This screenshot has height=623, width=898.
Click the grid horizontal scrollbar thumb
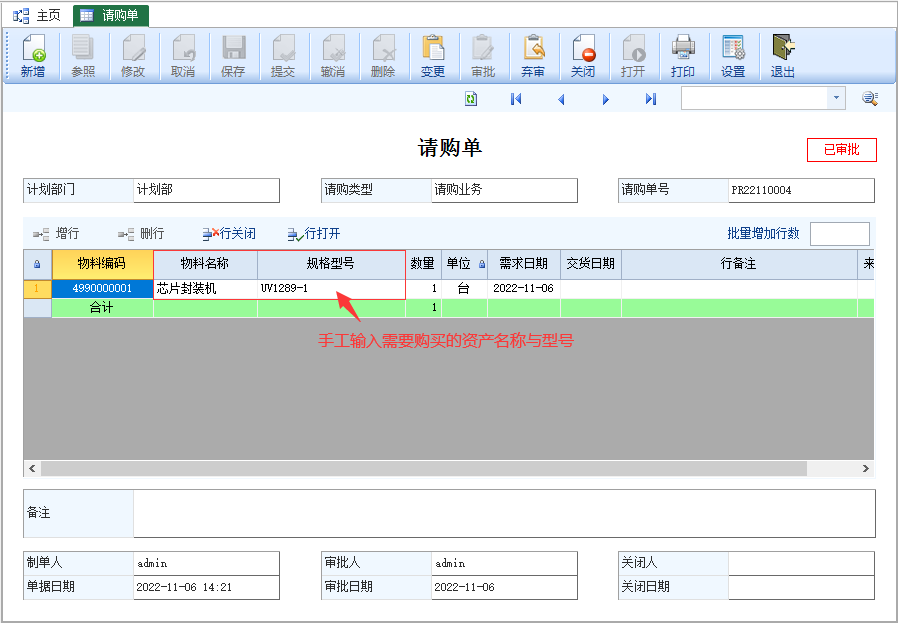pos(424,468)
